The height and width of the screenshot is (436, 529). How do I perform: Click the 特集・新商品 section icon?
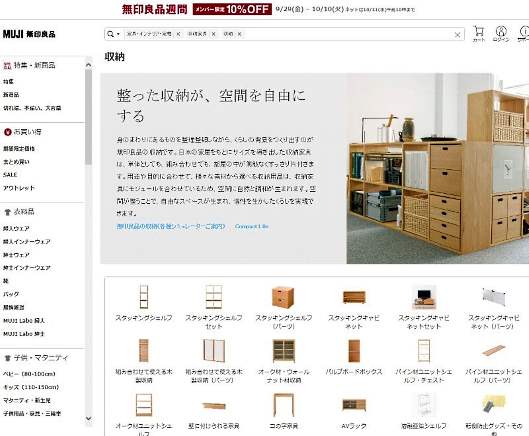[x=7, y=65]
